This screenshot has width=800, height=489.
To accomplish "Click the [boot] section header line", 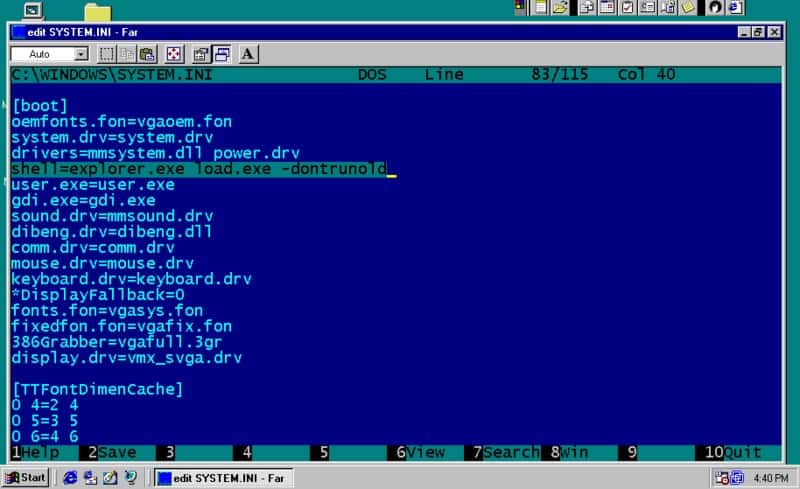I will pyautogui.click(x=40, y=106).
